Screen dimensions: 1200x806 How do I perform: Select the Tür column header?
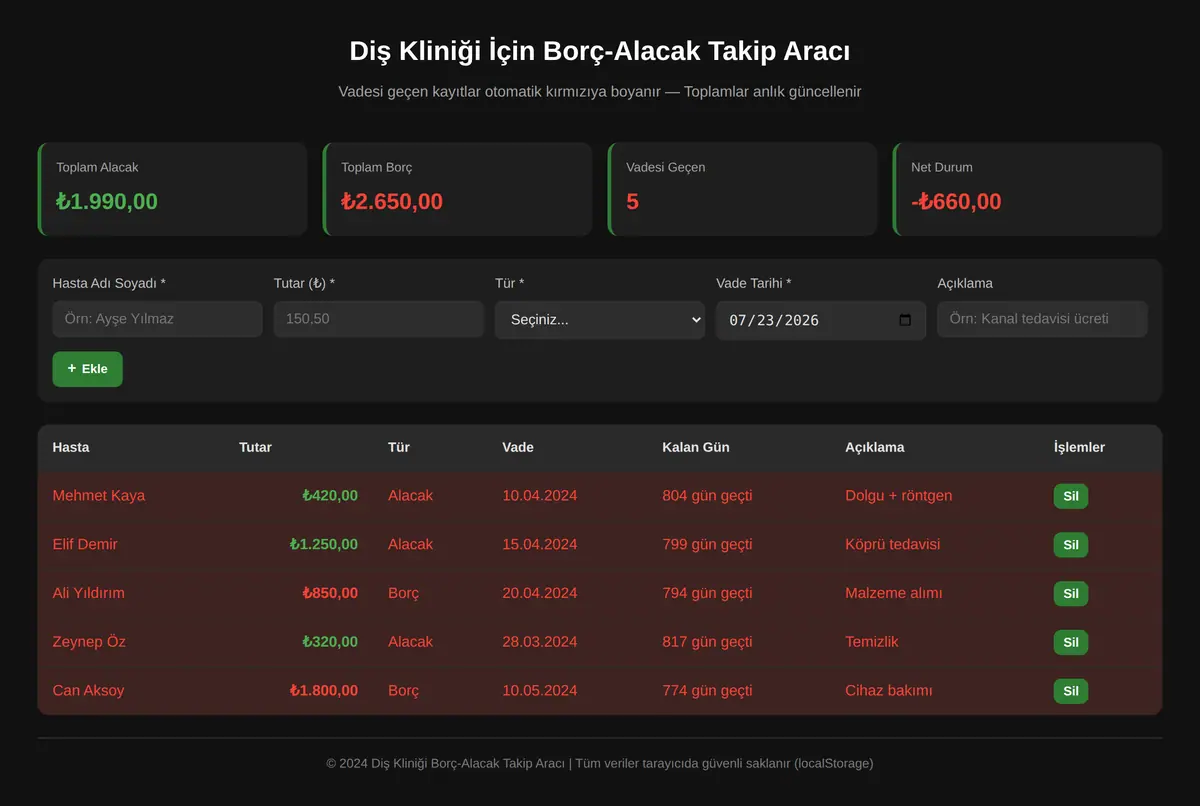tap(399, 447)
